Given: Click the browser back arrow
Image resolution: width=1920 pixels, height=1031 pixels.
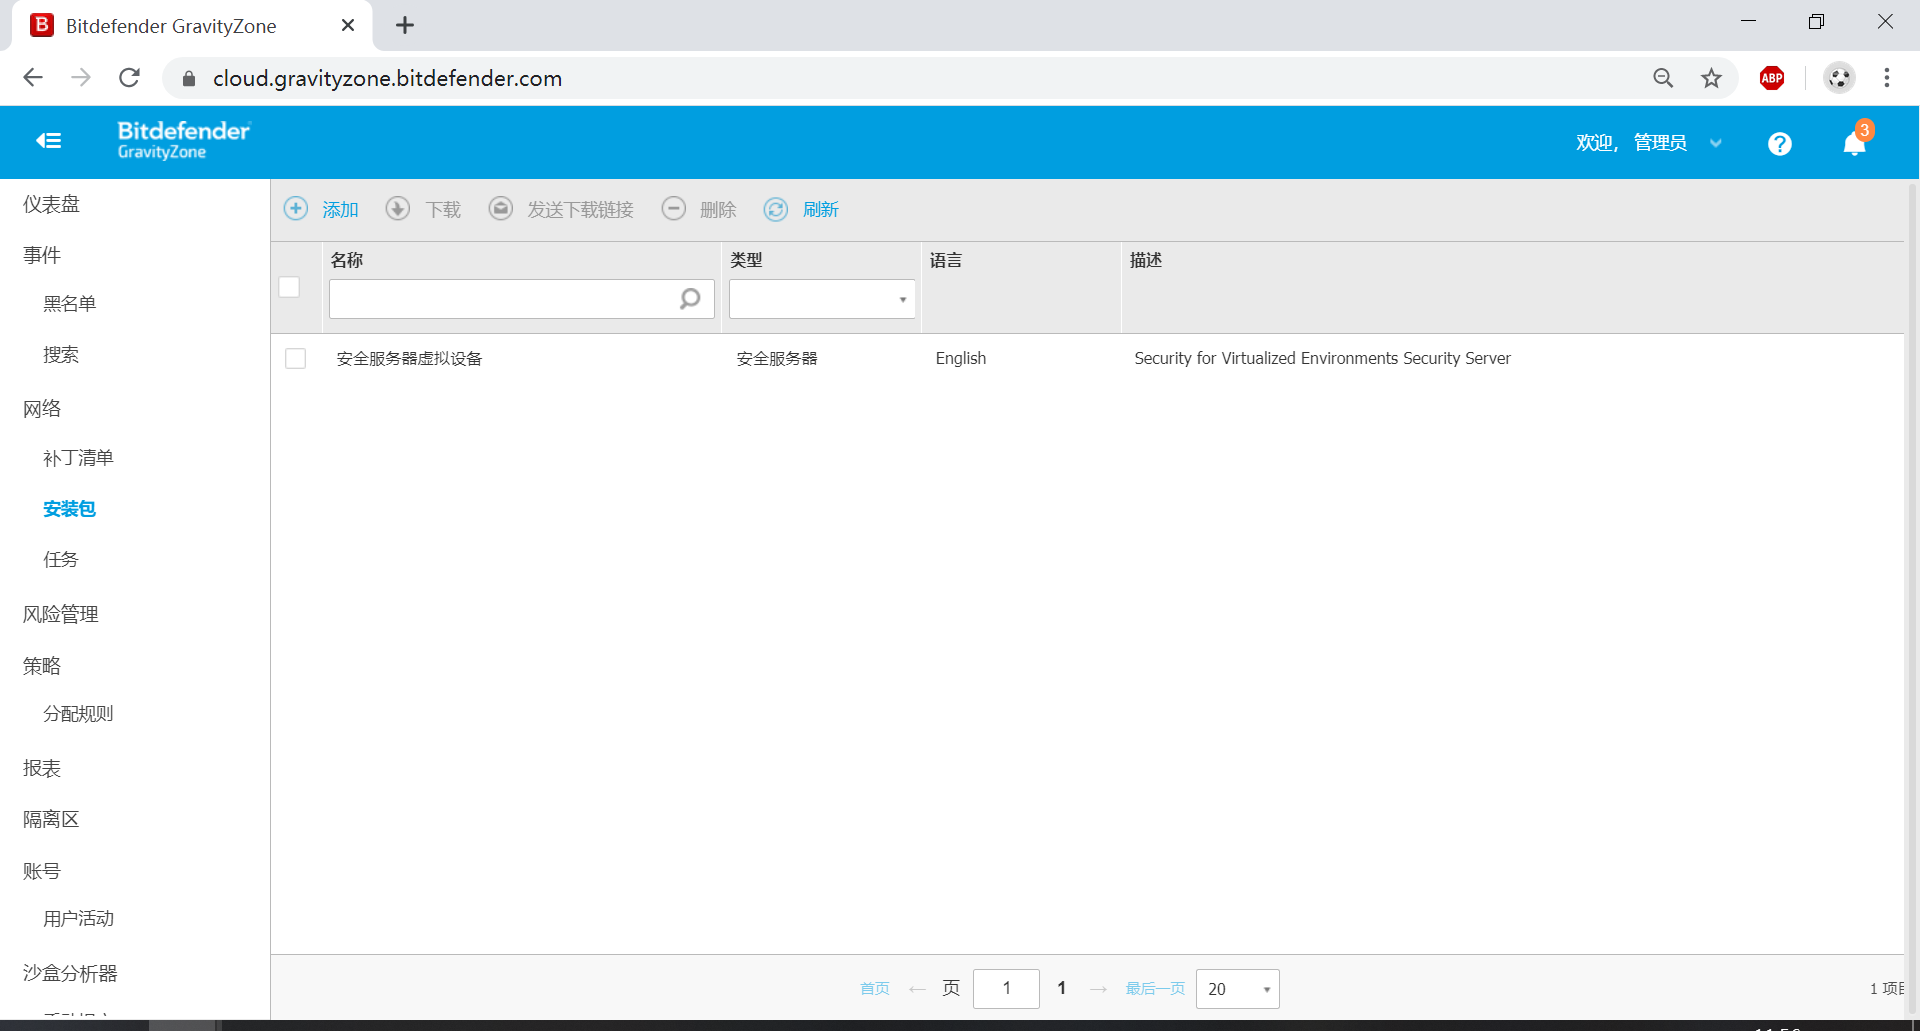Looking at the screenshot, I should (x=33, y=78).
